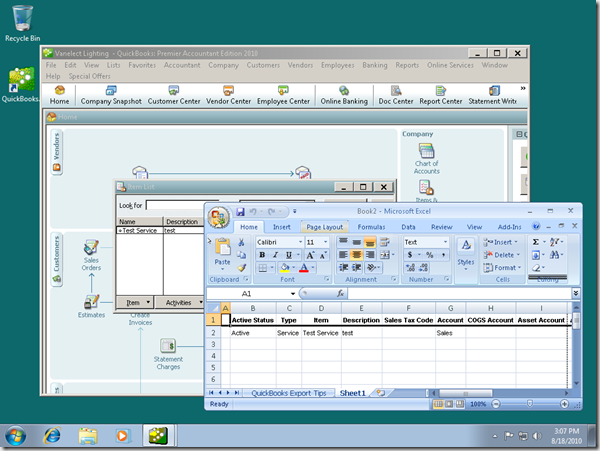Open Chart of Accounts on QuickBooks home

(x=426, y=159)
